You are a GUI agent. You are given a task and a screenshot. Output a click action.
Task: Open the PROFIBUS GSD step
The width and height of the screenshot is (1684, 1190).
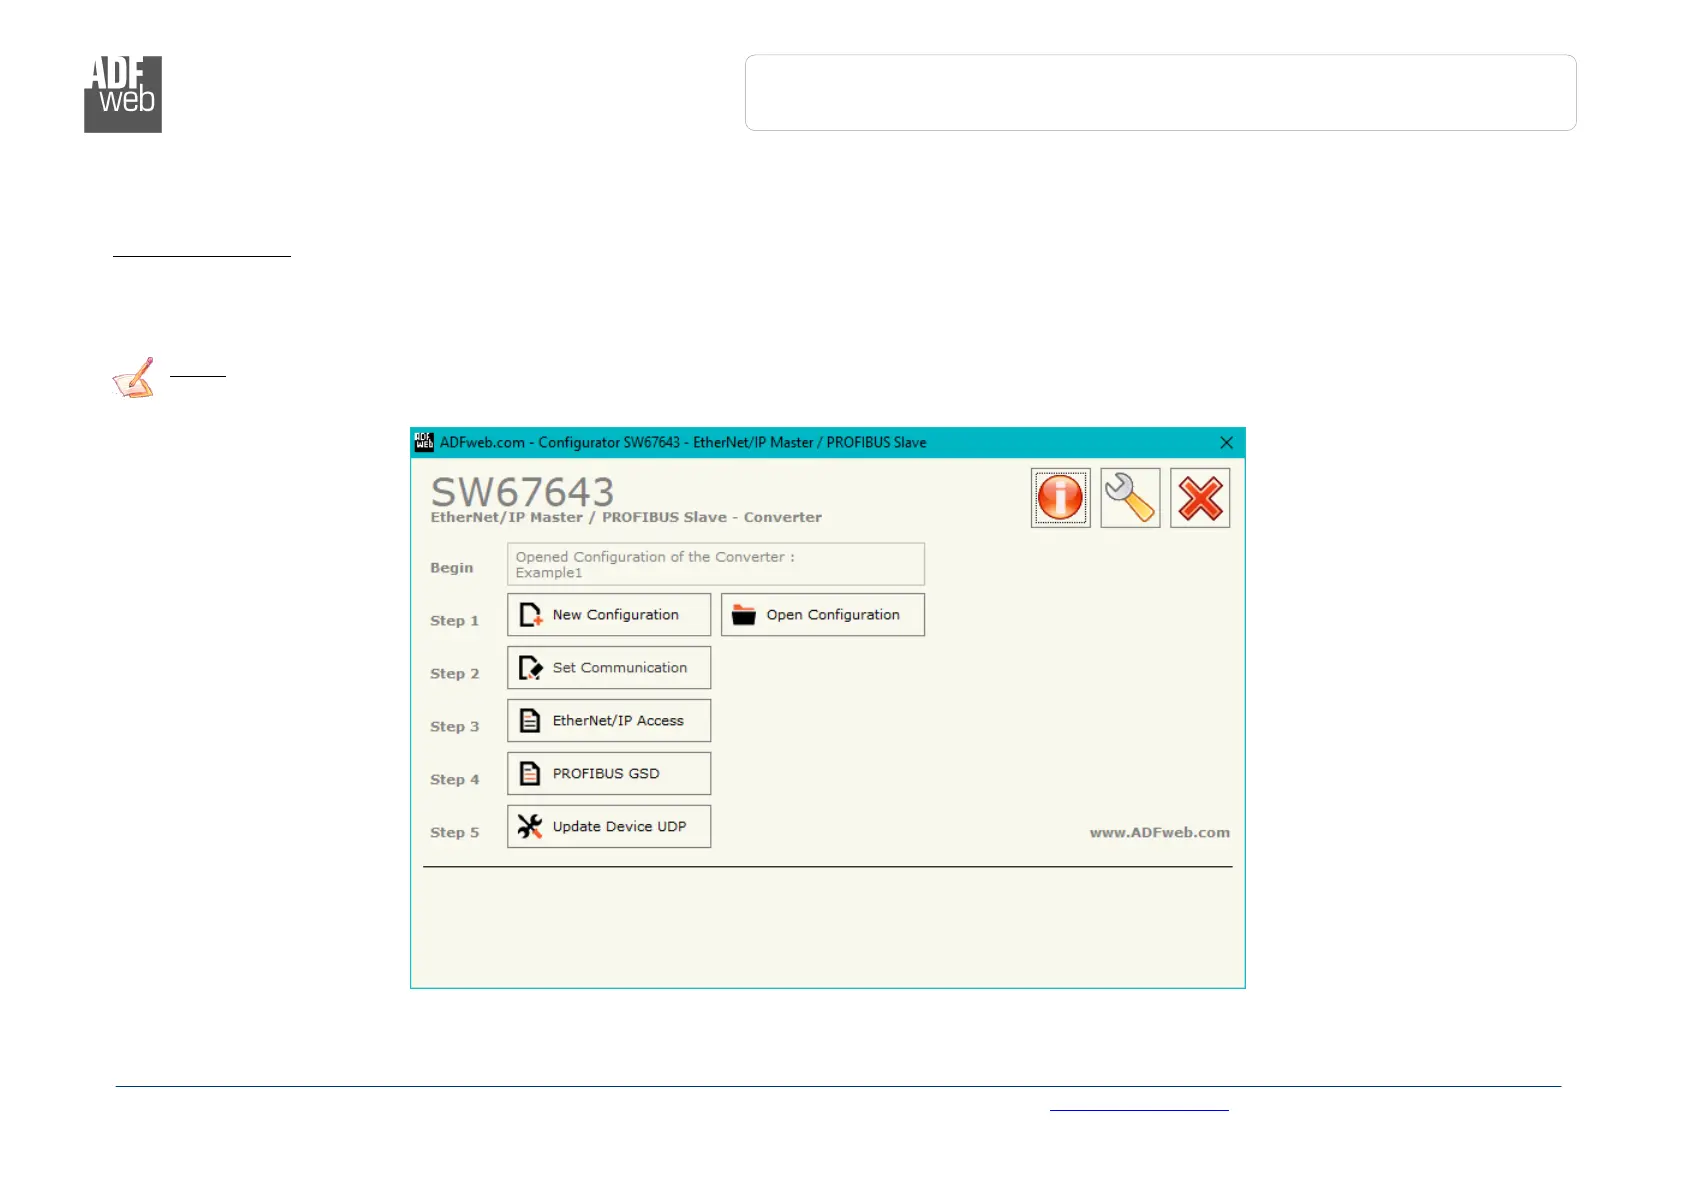click(609, 774)
